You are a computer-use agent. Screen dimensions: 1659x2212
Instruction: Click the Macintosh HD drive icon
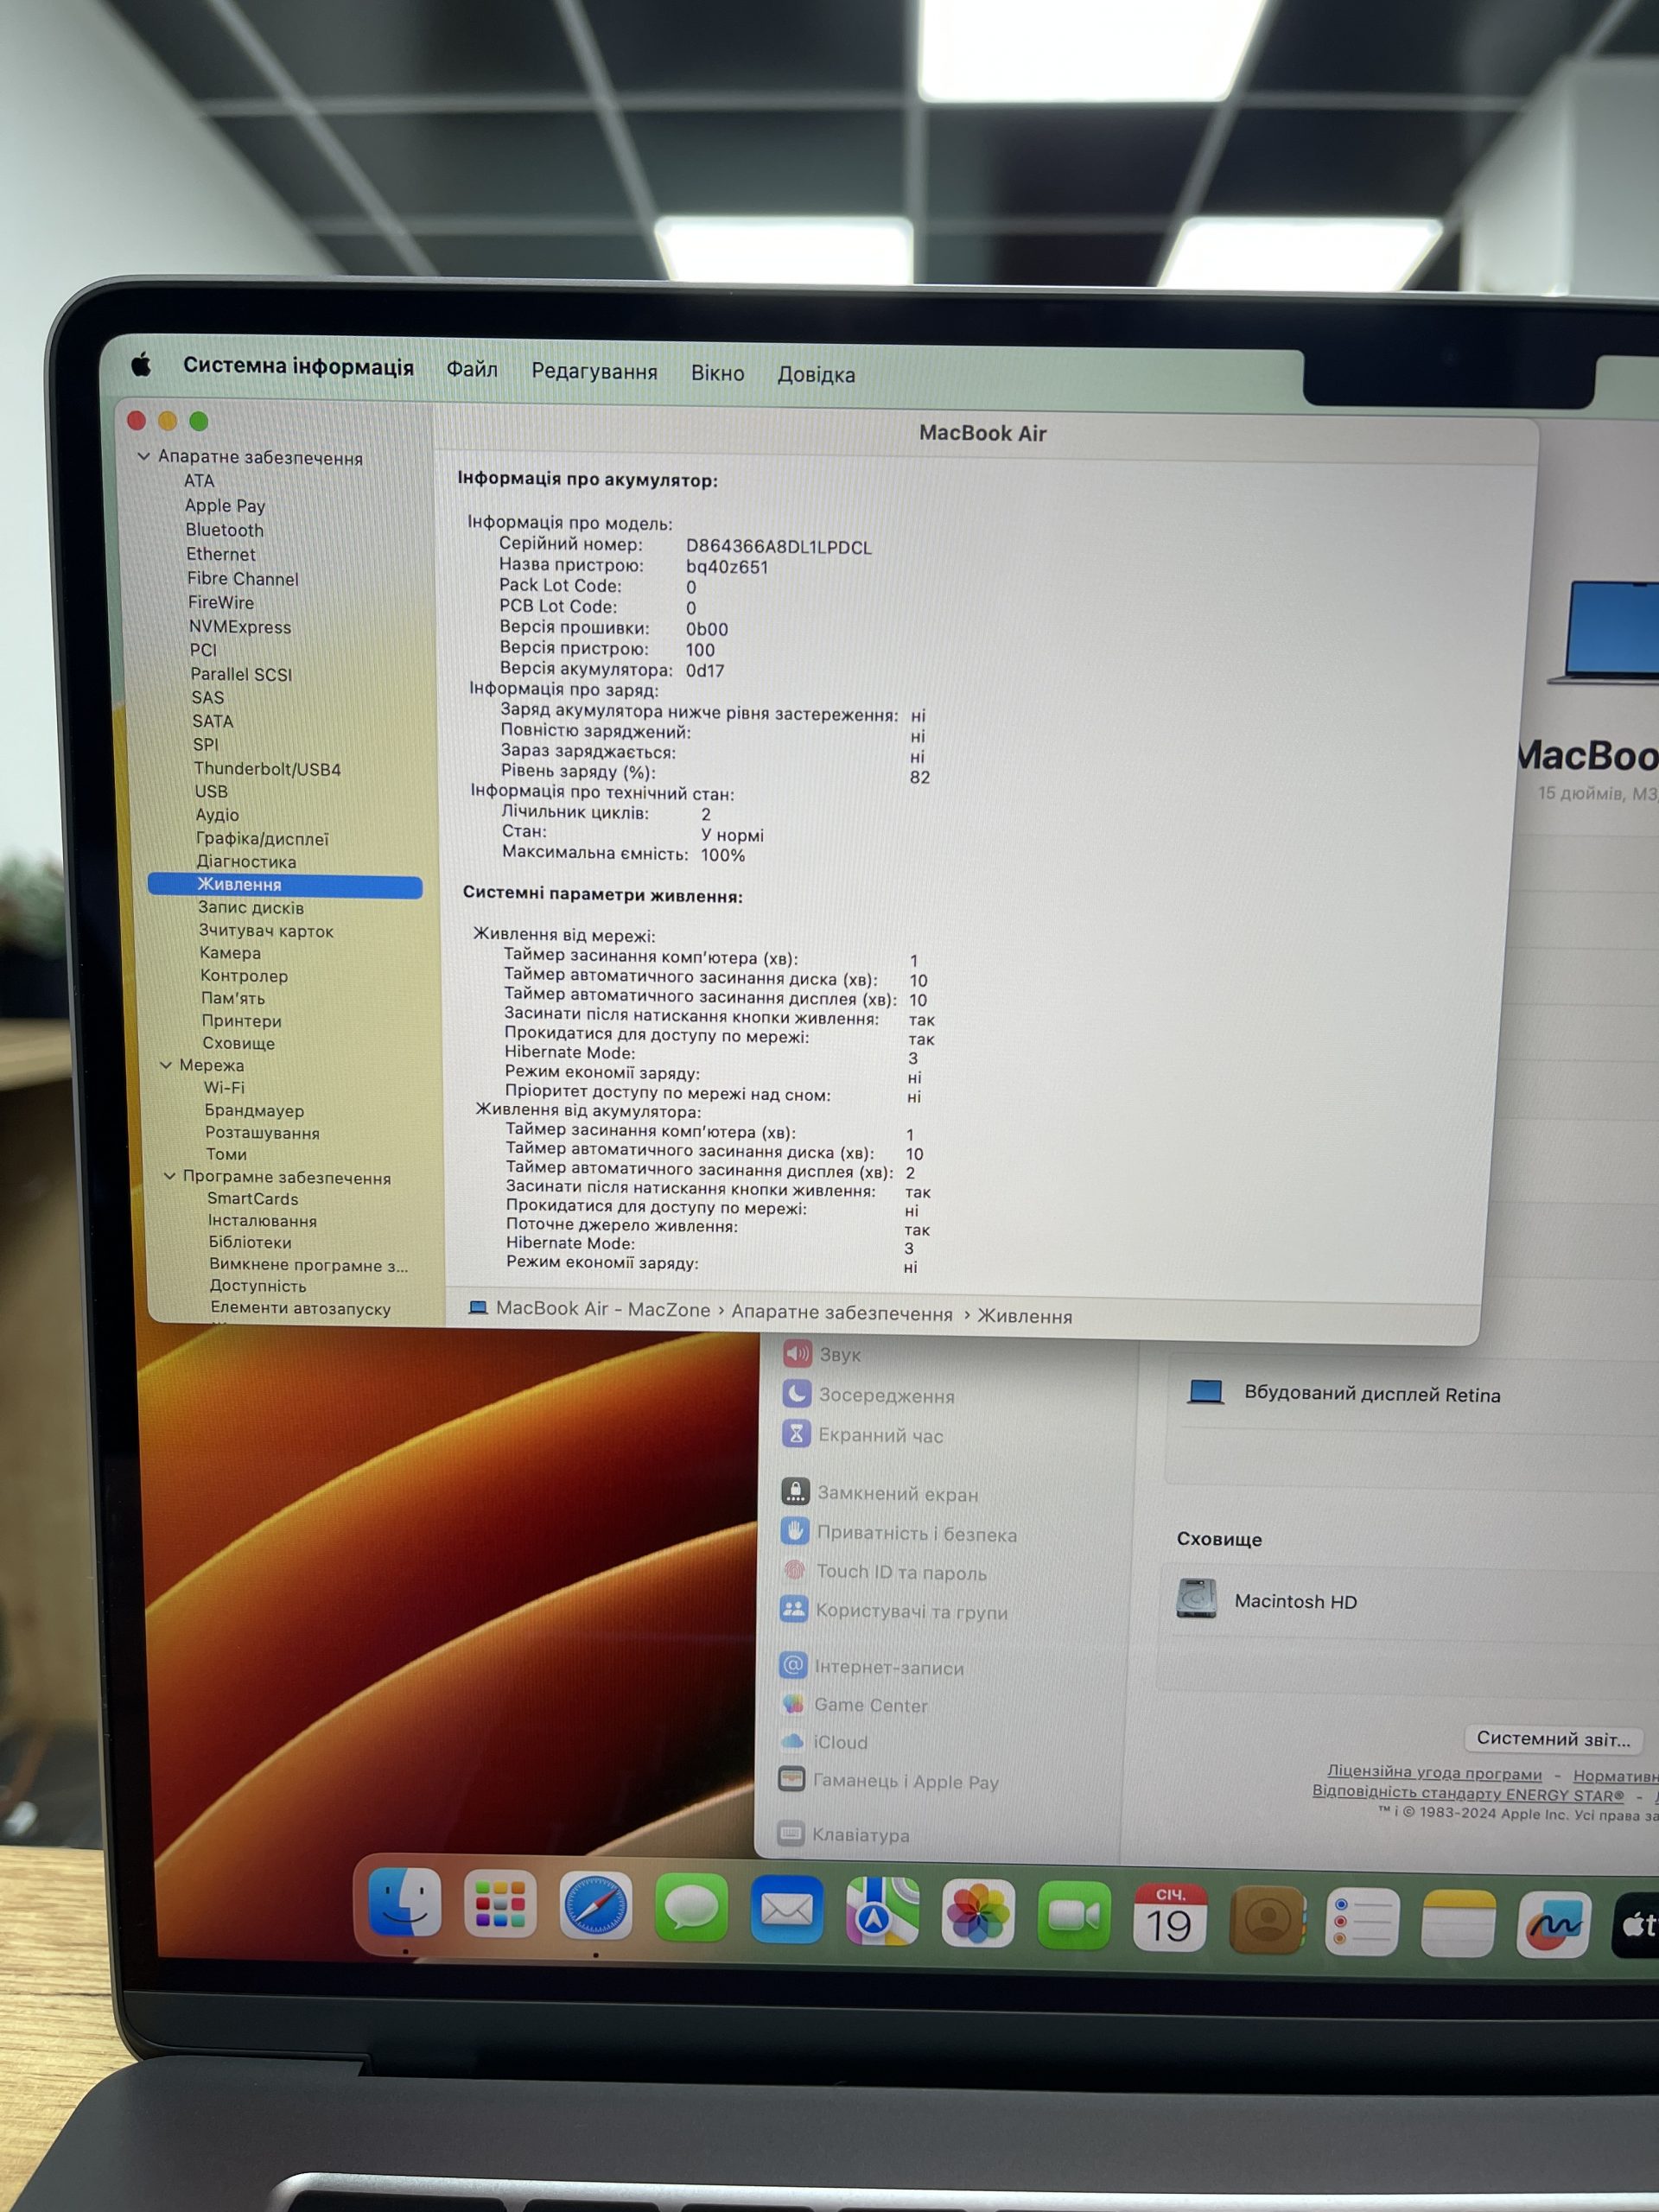tap(1196, 1599)
